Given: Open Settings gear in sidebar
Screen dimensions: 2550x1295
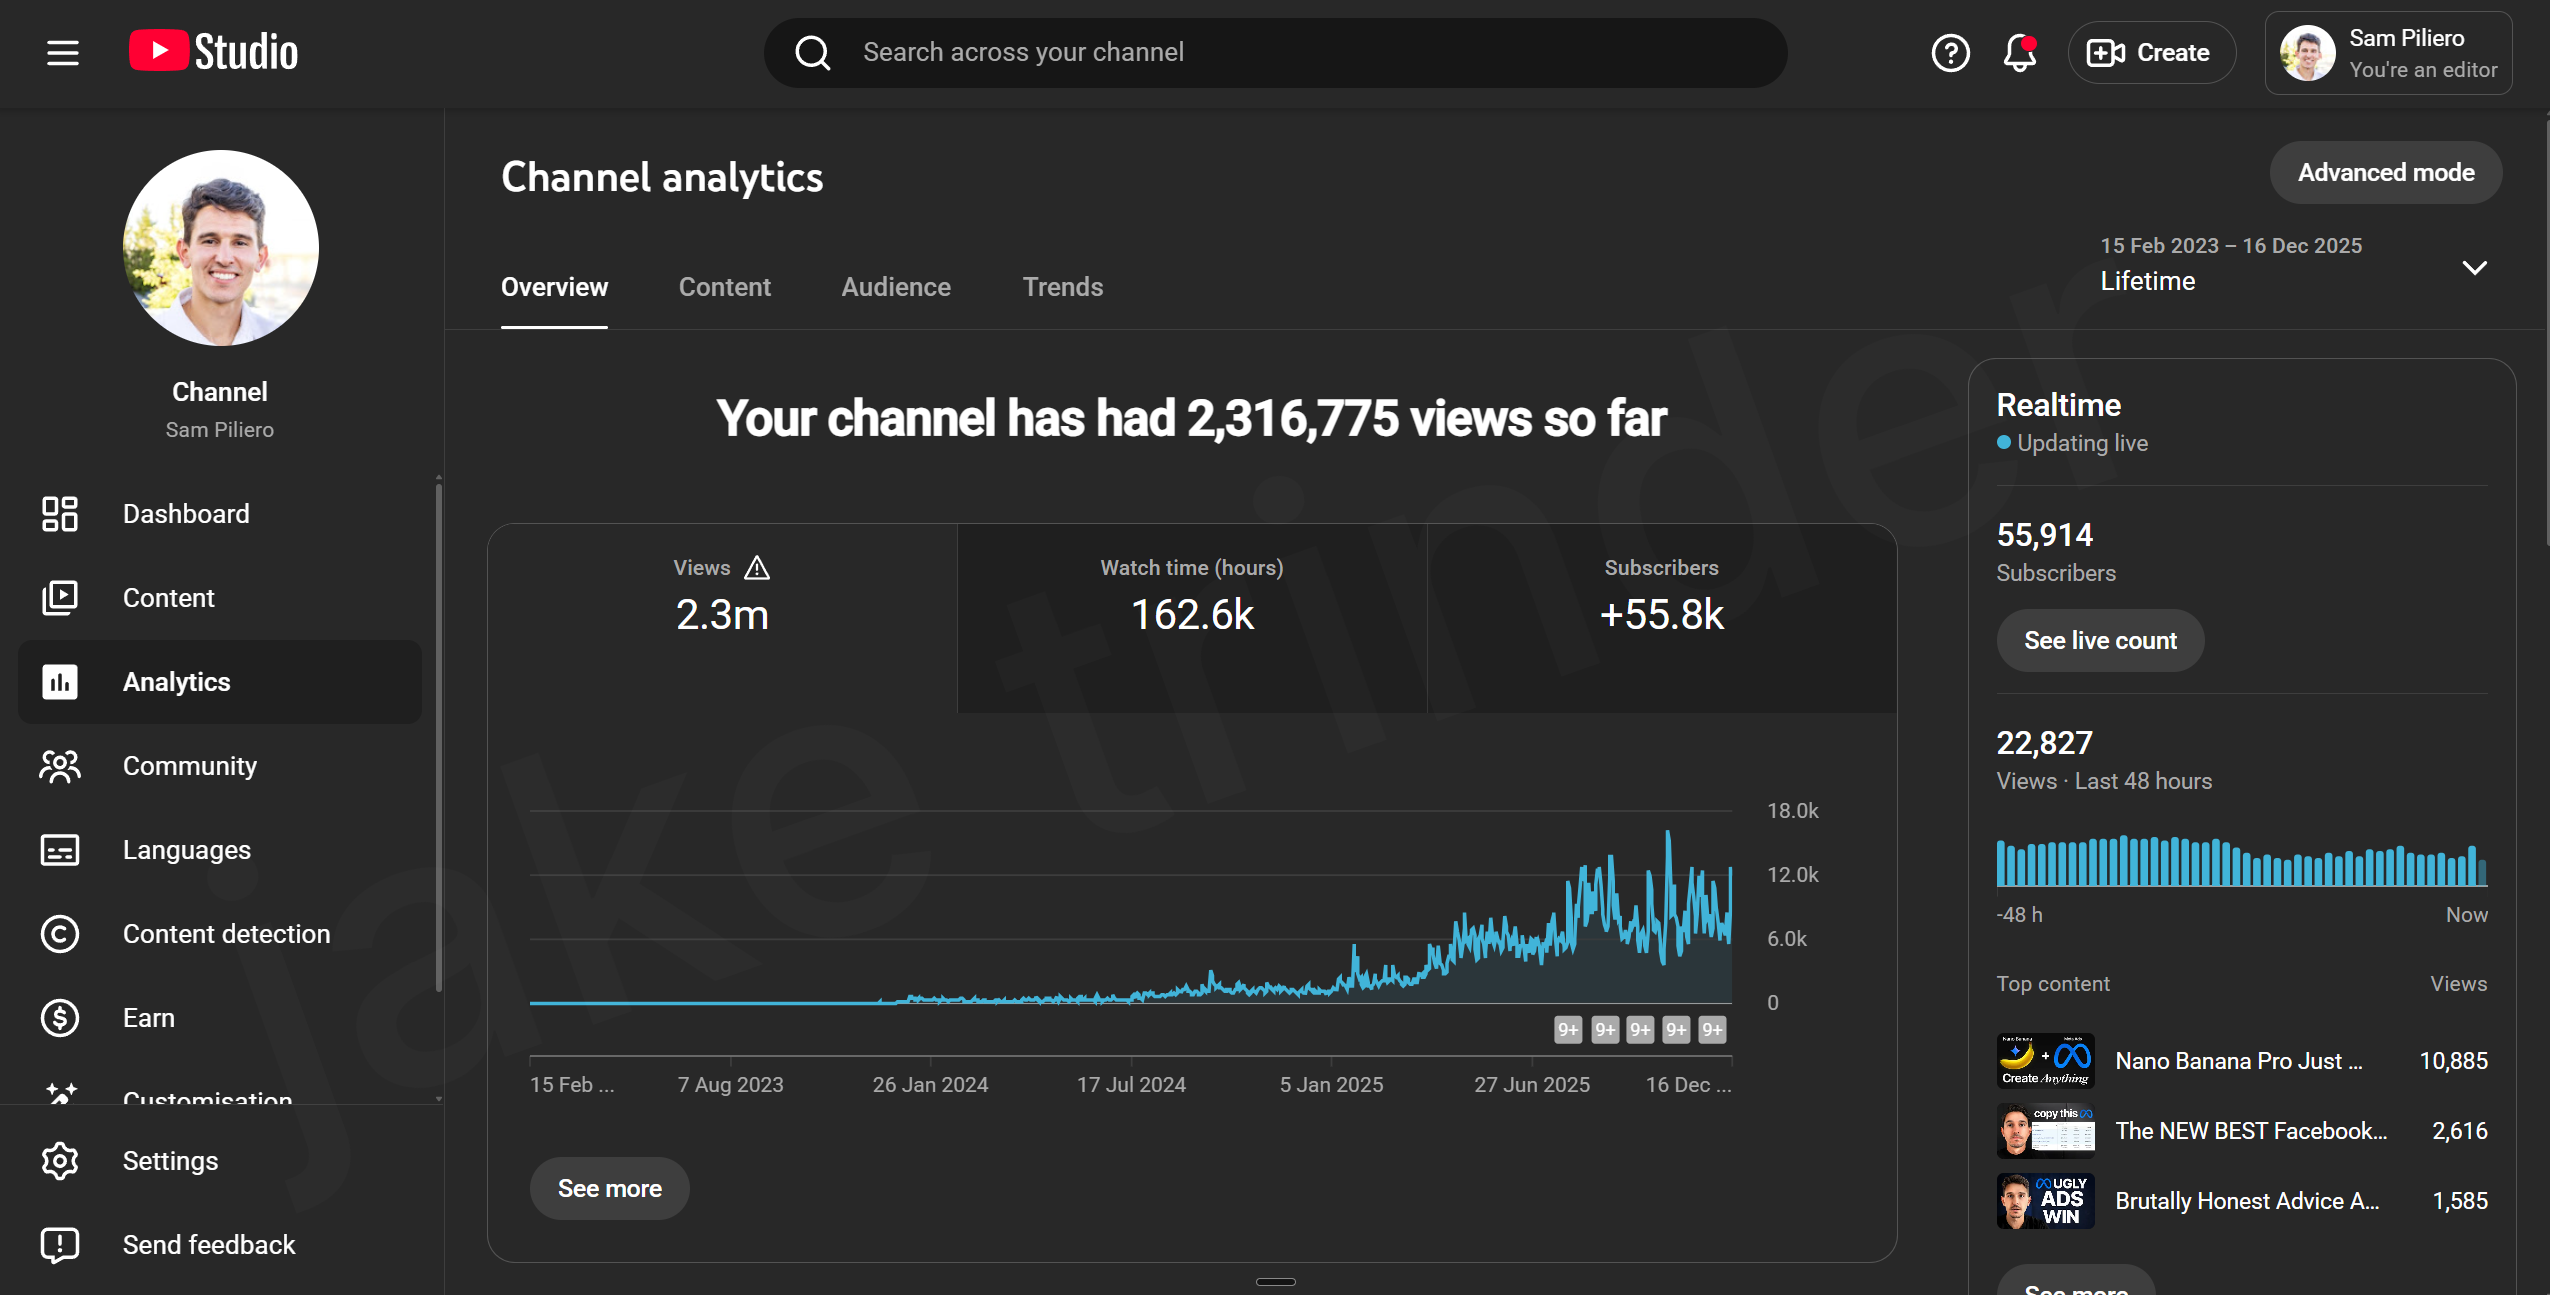Looking at the screenshot, I should pyautogui.click(x=60, y=1161).
